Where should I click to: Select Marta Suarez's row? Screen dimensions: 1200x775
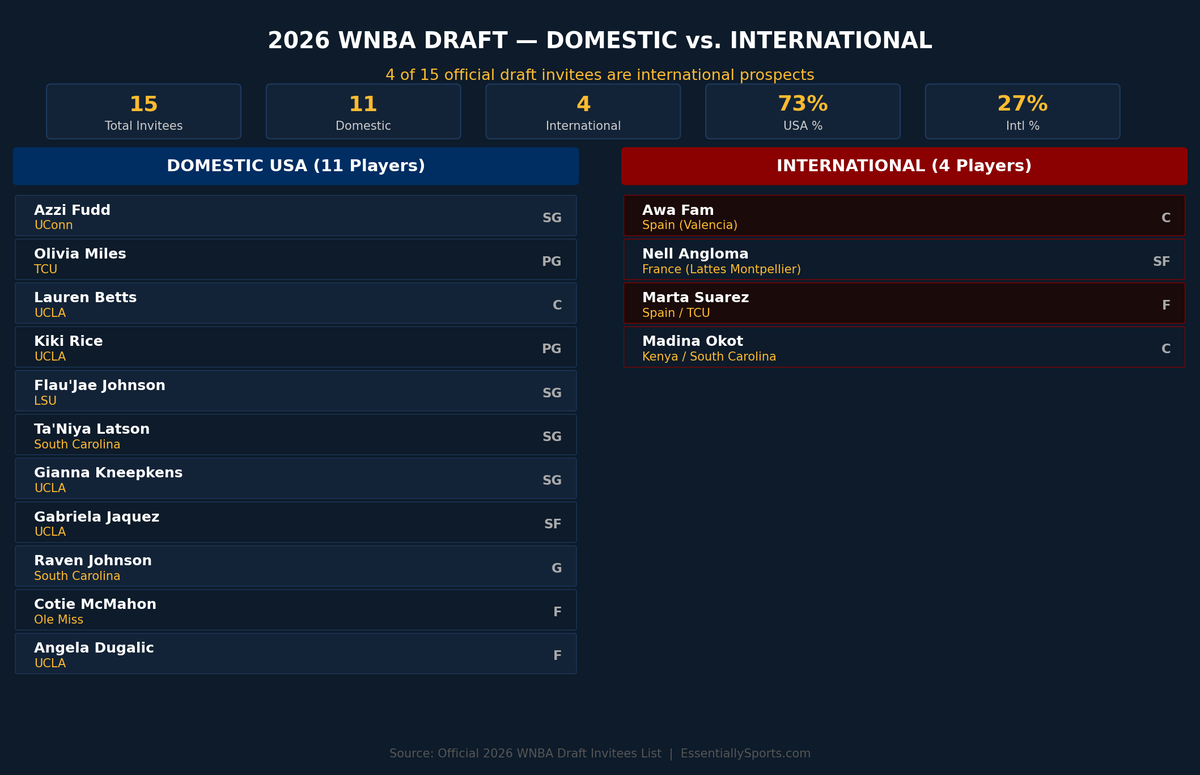click(904, 304)
